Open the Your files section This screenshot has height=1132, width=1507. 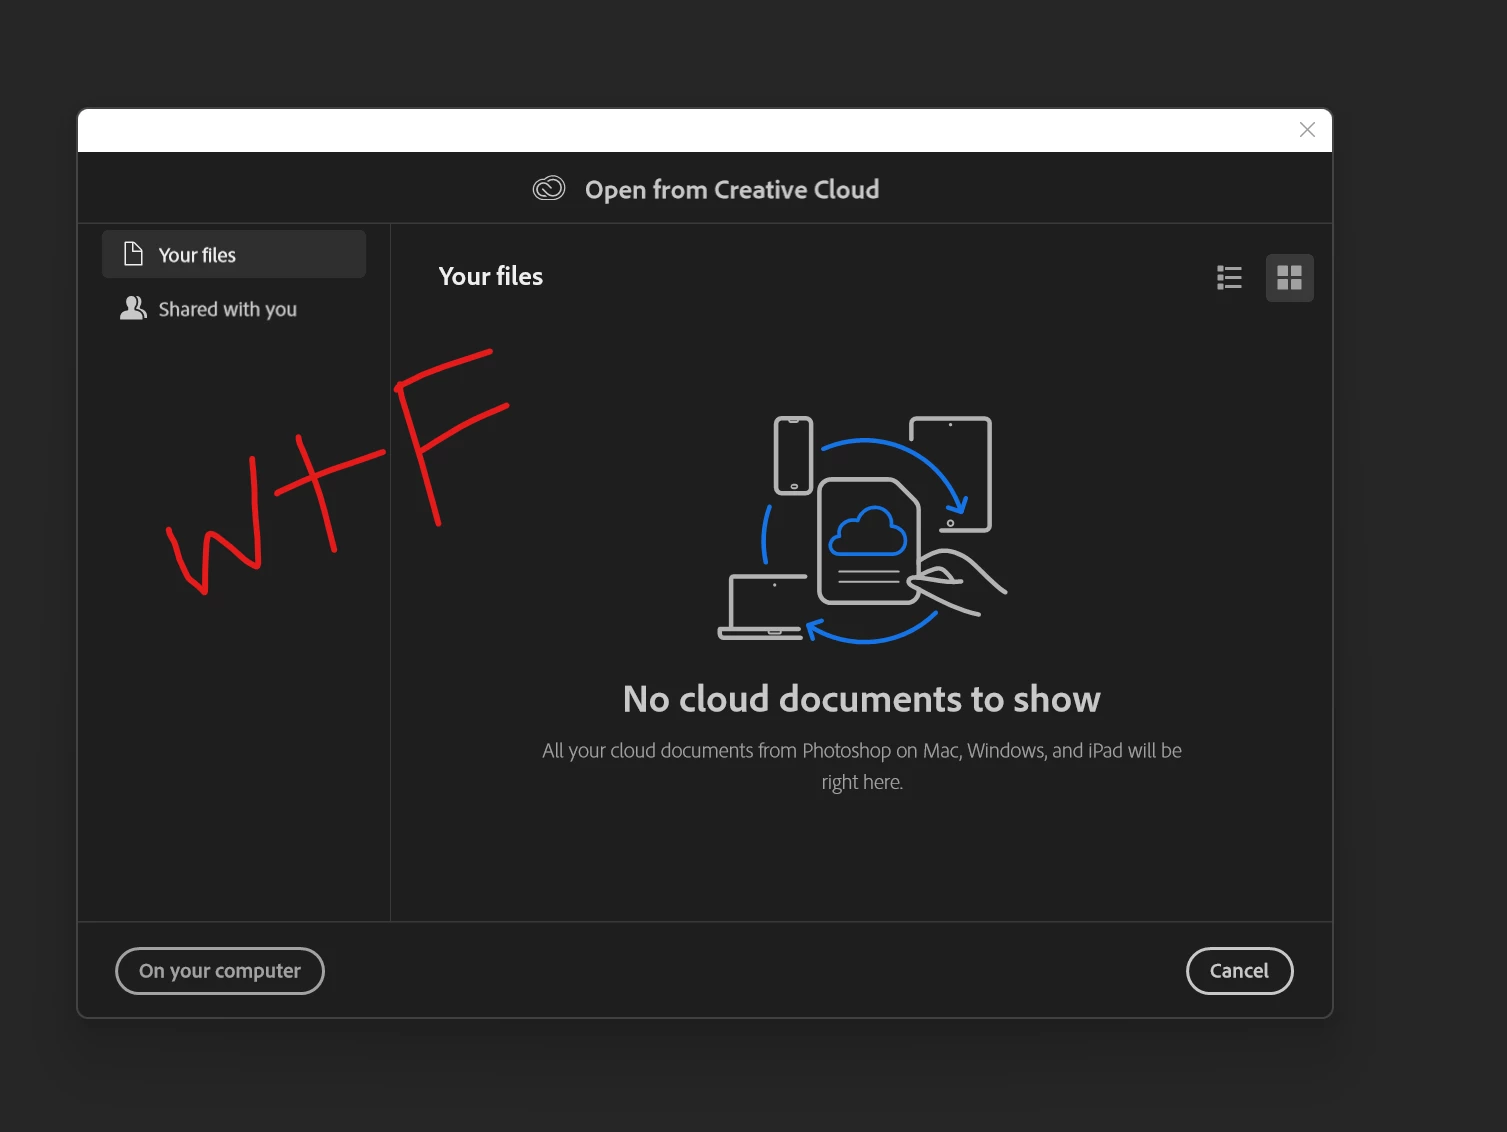pos(234,254)
